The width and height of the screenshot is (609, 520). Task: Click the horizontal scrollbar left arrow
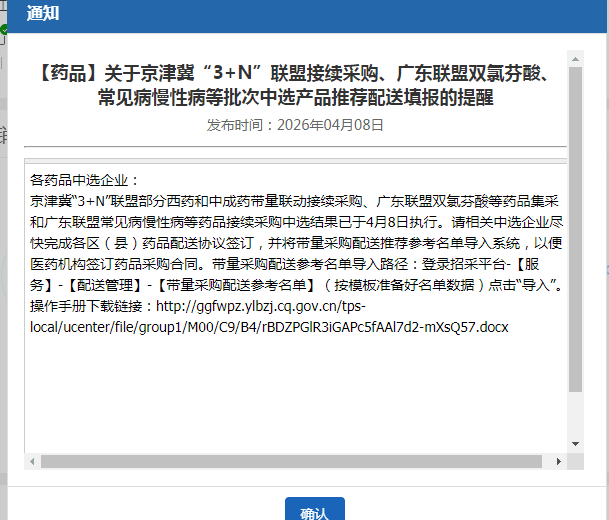click(33, 461)
